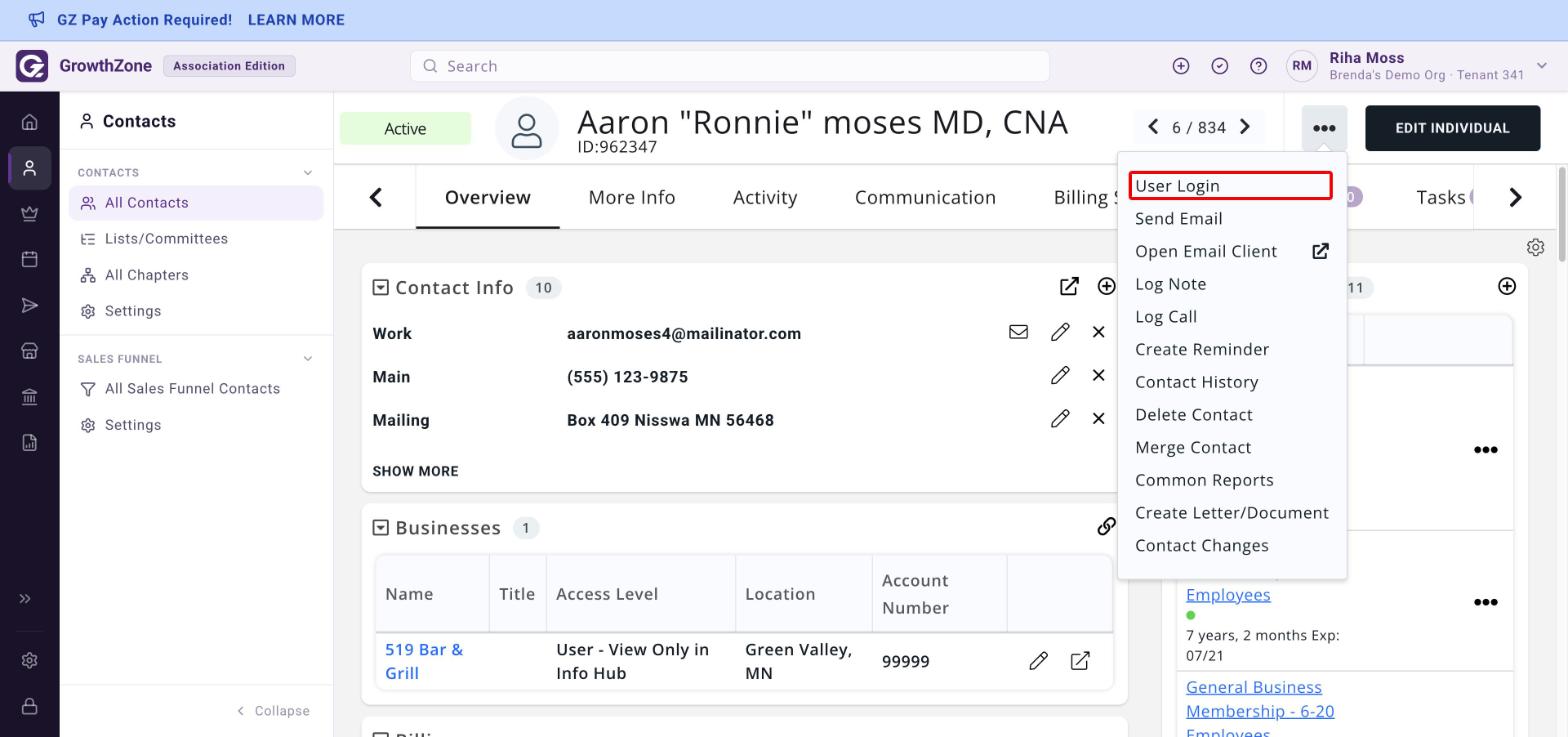Delete the Mailing address with X icon

(1098, 419)
